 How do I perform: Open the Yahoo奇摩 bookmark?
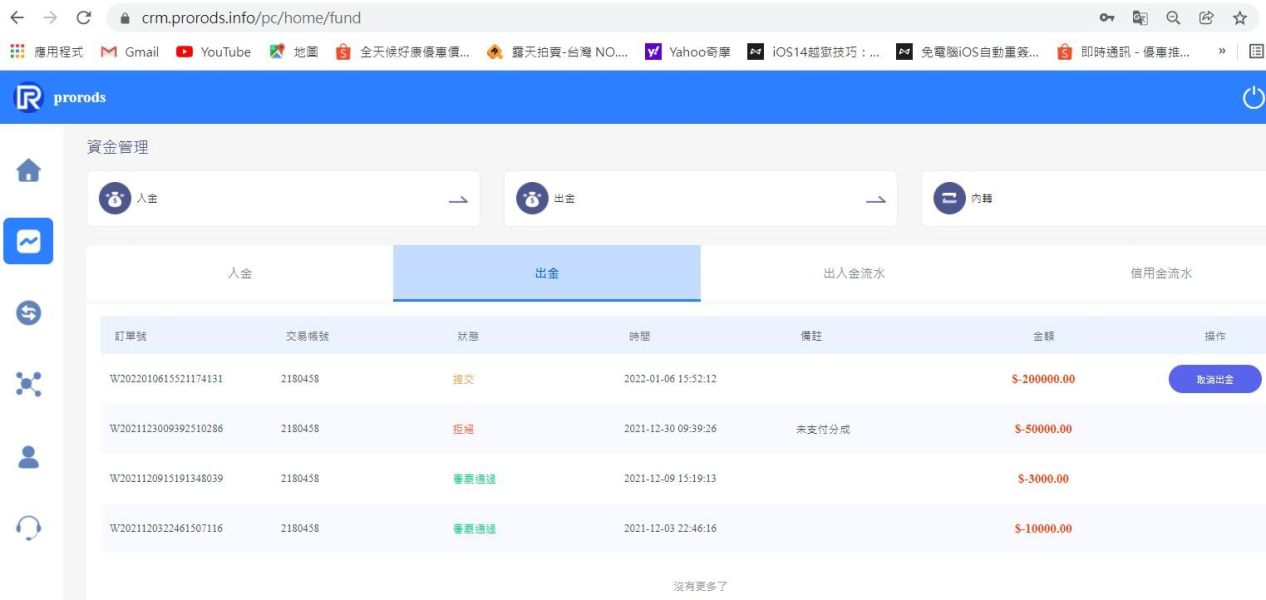click(x=689, y=52)
